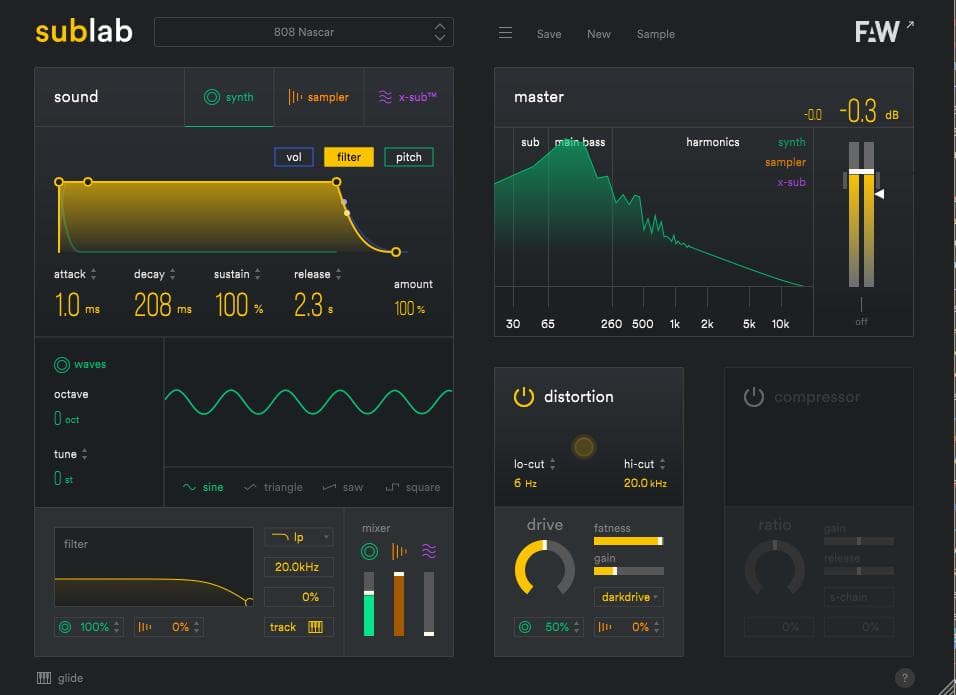This screenshot has height=695, width=956.
Task: Click the FAW logo external link icon
Action: [x=910, y=24]
